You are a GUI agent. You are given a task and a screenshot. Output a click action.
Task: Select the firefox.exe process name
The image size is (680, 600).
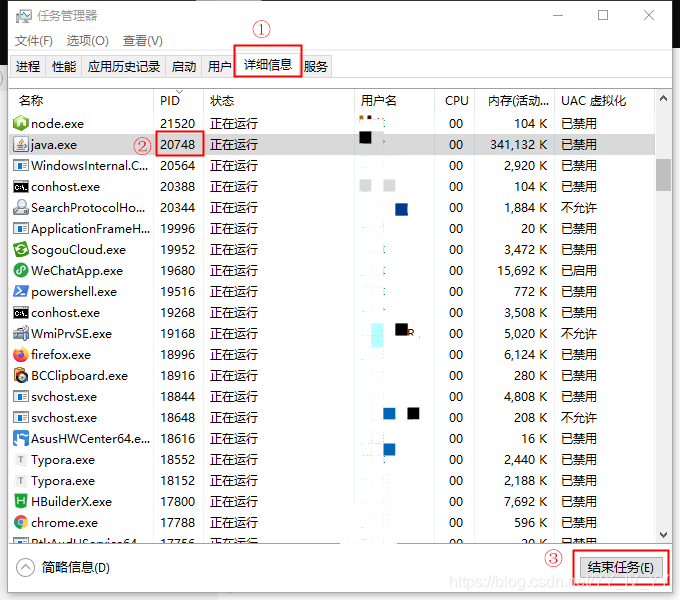pyautogui.click(x=61, y=355)
